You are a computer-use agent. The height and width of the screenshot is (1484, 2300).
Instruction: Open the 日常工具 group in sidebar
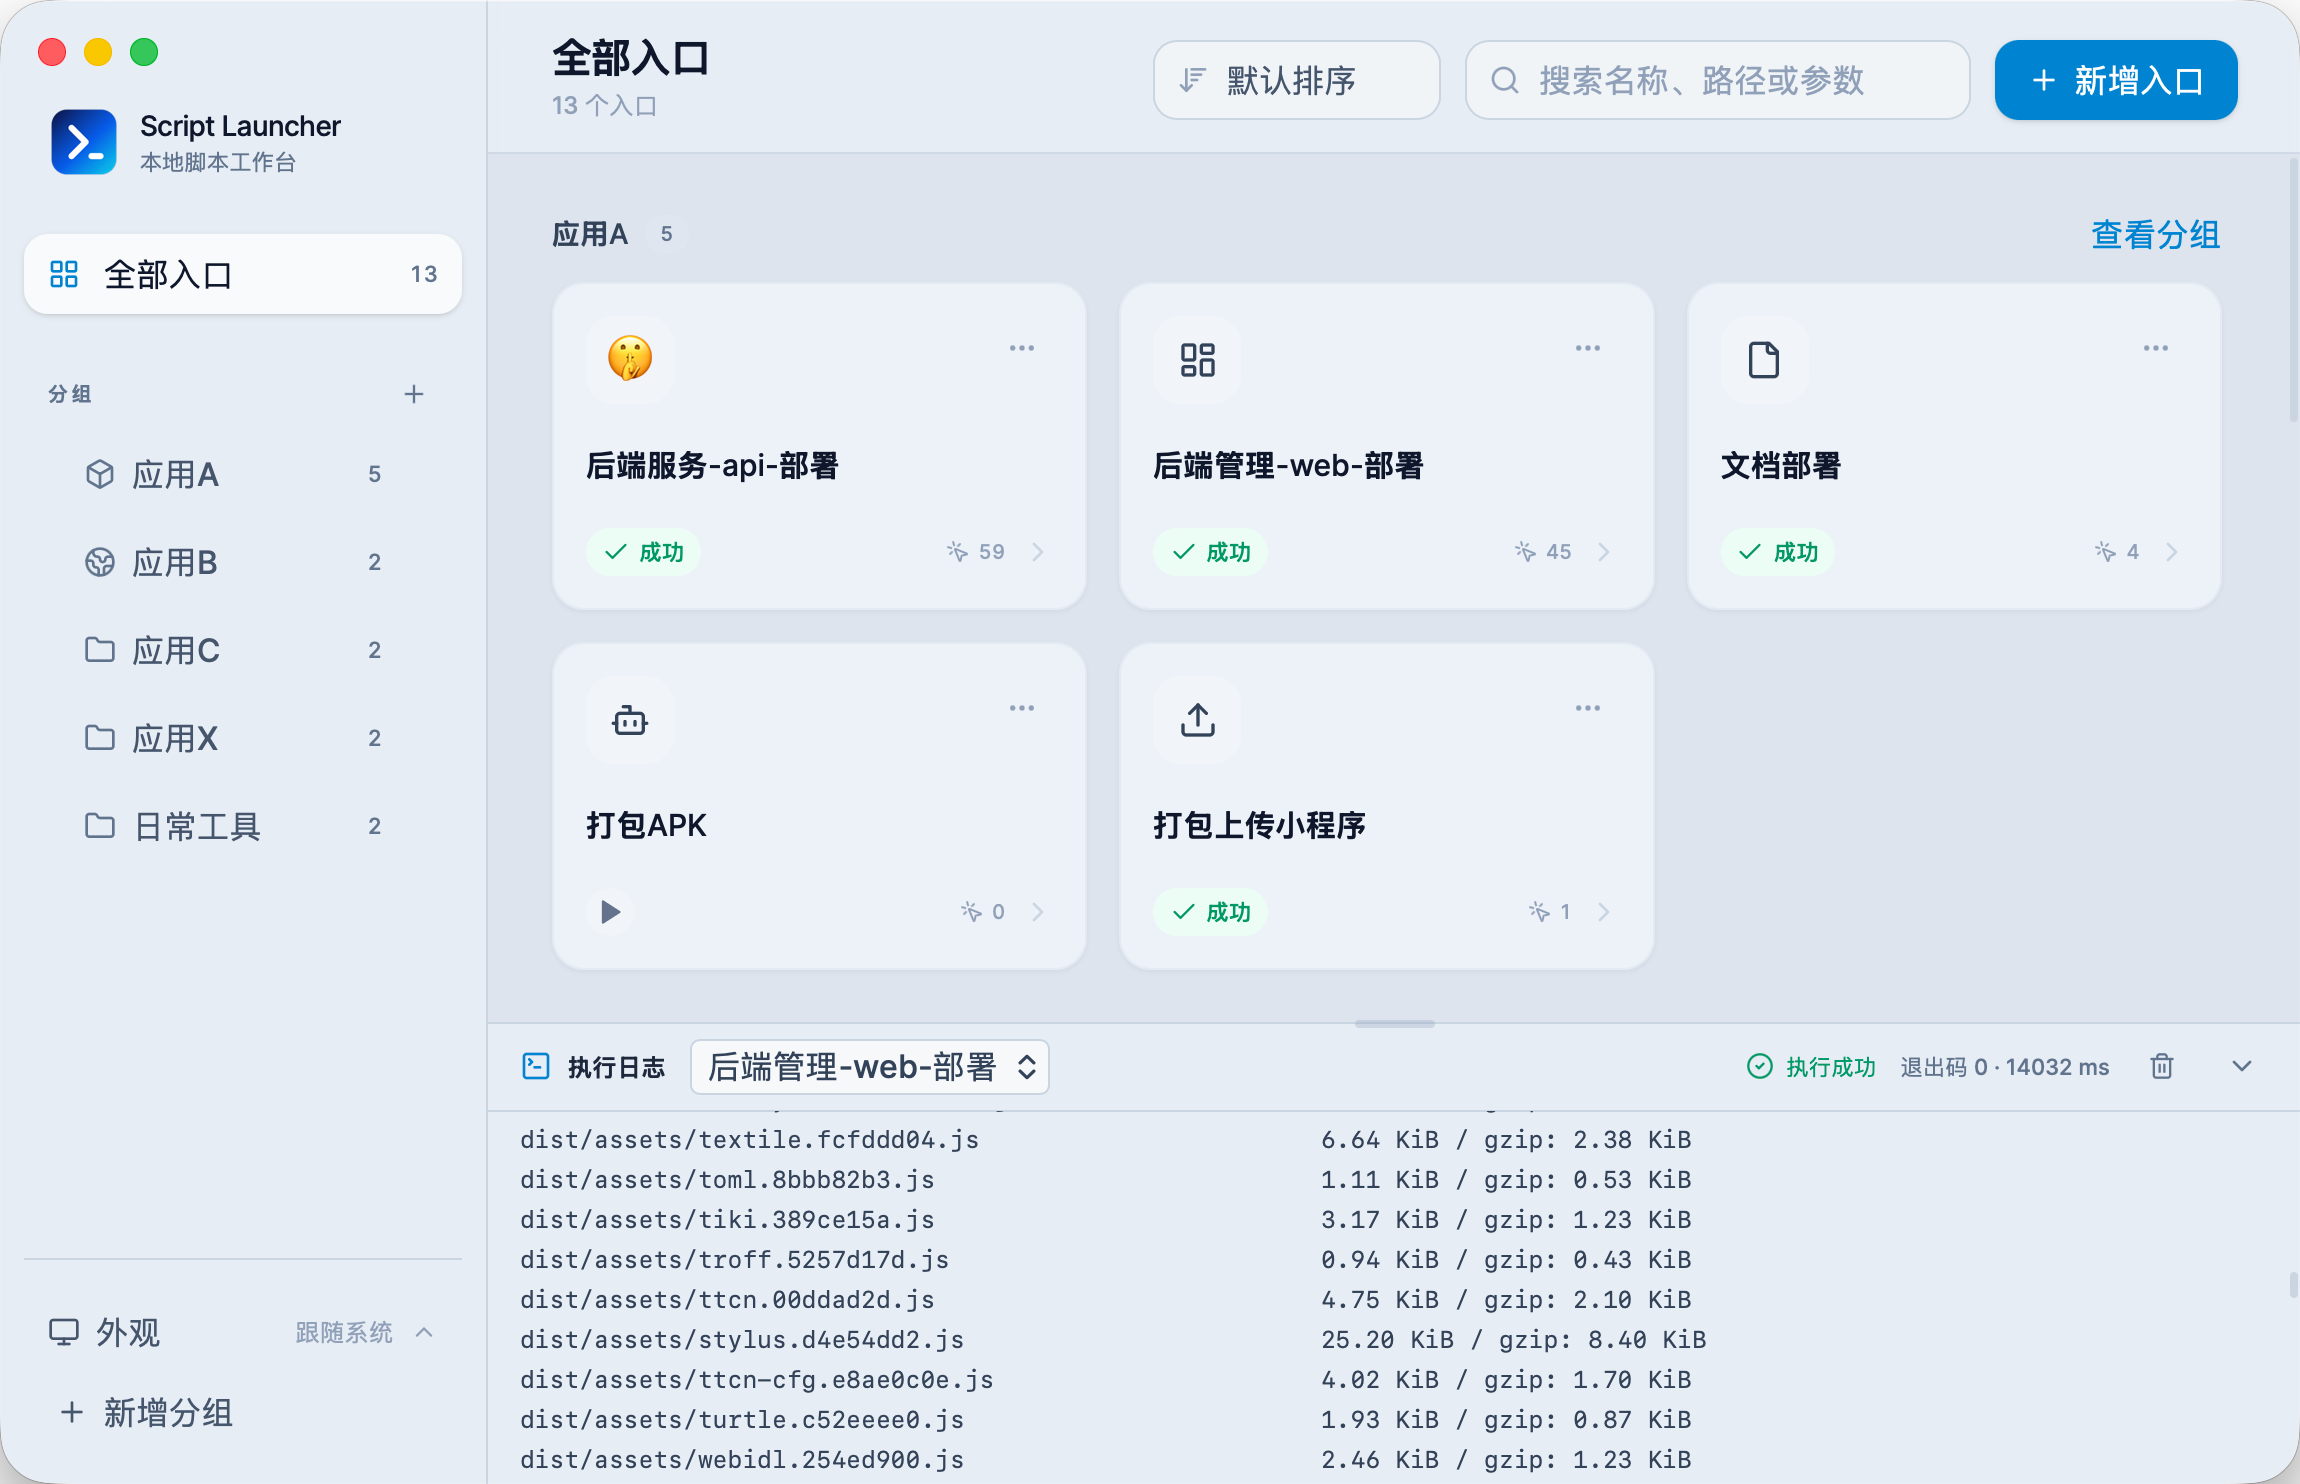[242, 826]
